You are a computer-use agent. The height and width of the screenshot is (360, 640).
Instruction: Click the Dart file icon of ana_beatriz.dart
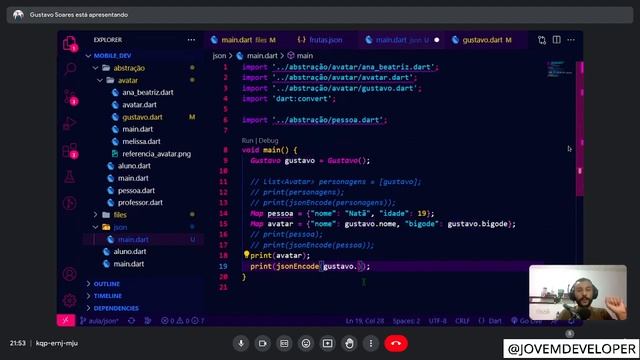[x=115, y=93]
